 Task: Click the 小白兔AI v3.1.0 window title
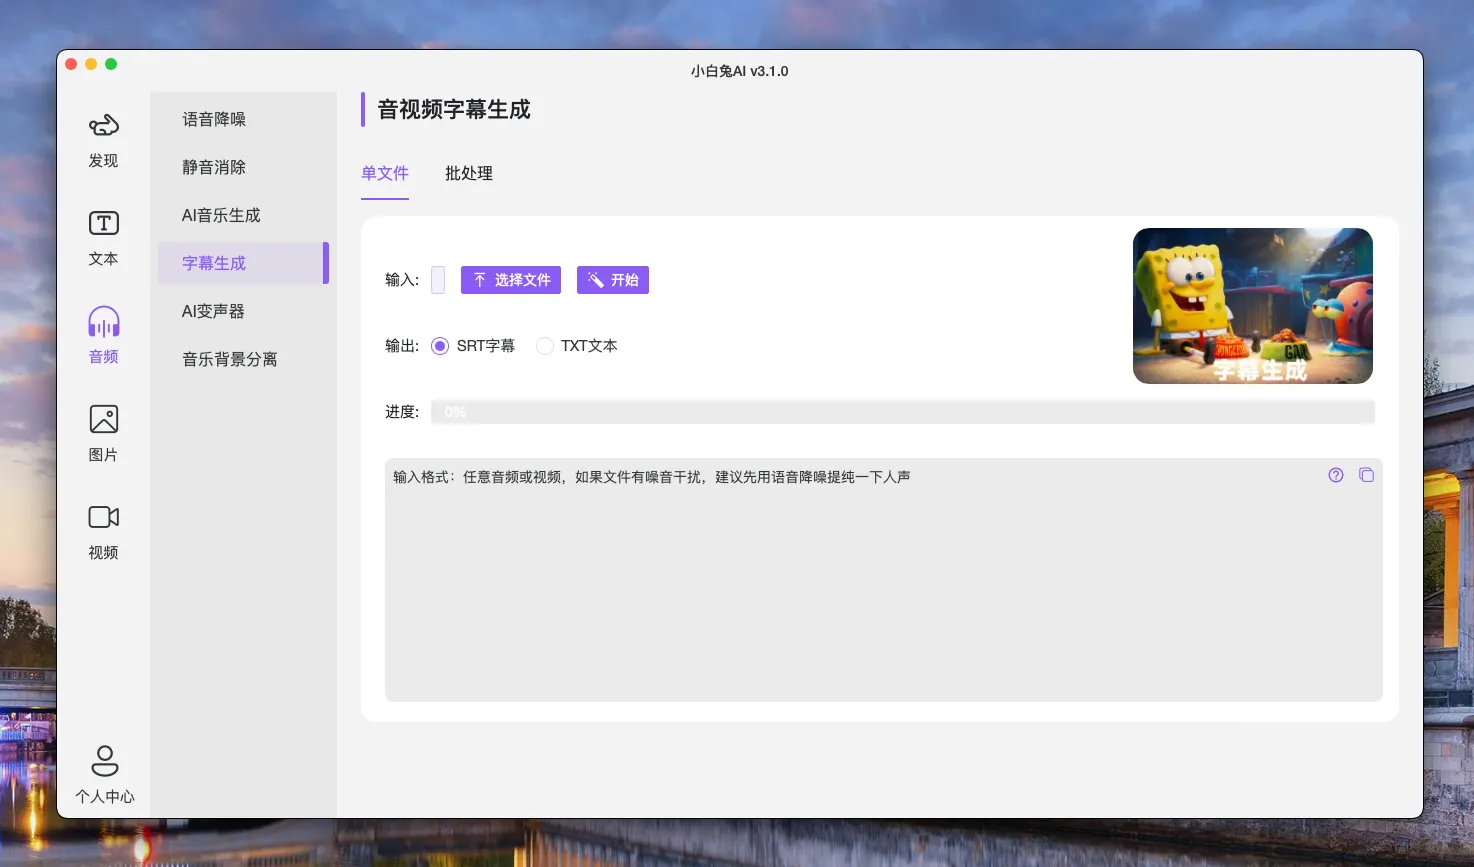(x=740, y=71)
